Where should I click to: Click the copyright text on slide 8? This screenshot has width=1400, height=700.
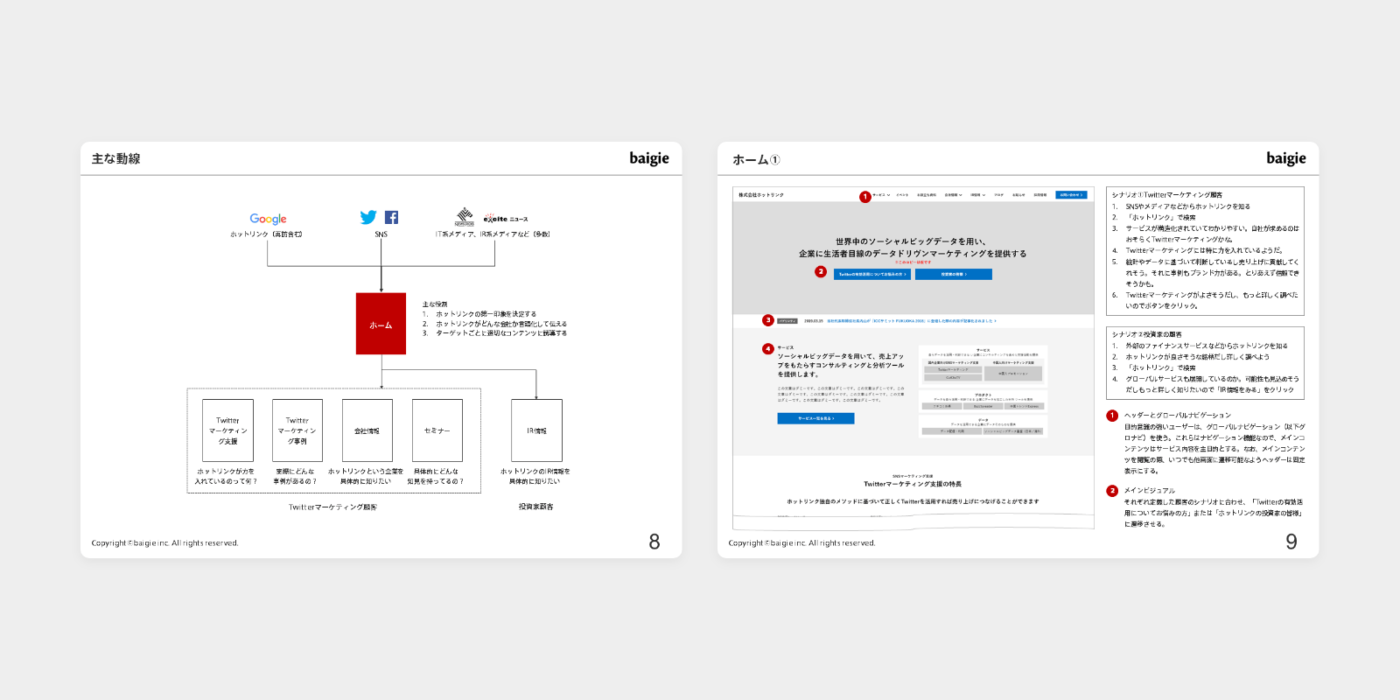(165, 543)
